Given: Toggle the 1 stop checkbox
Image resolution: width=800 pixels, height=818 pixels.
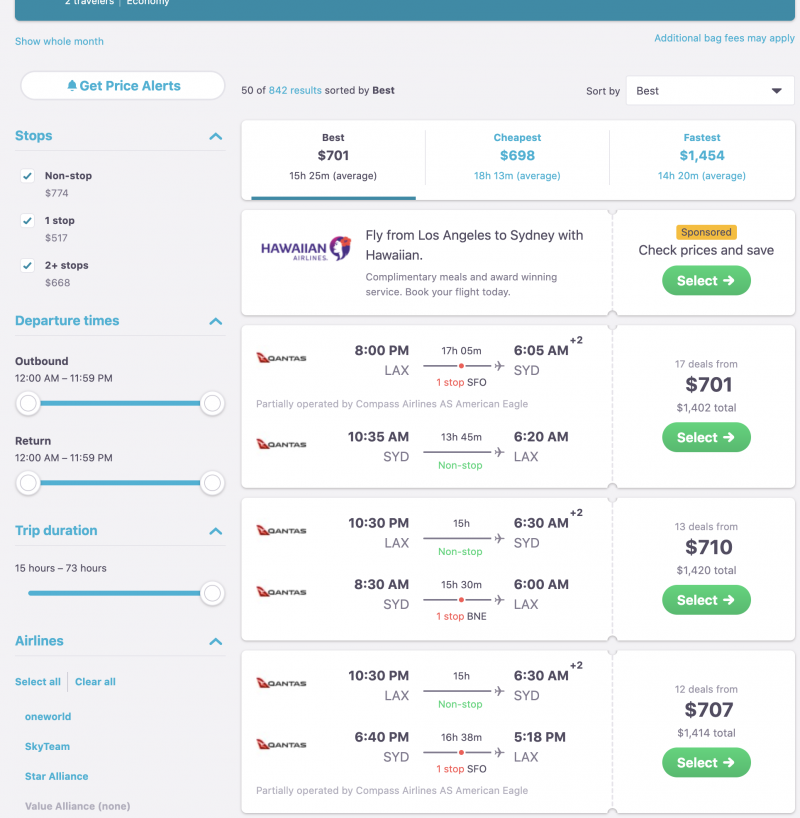Looking at the screenshot, I should (28, 221).
